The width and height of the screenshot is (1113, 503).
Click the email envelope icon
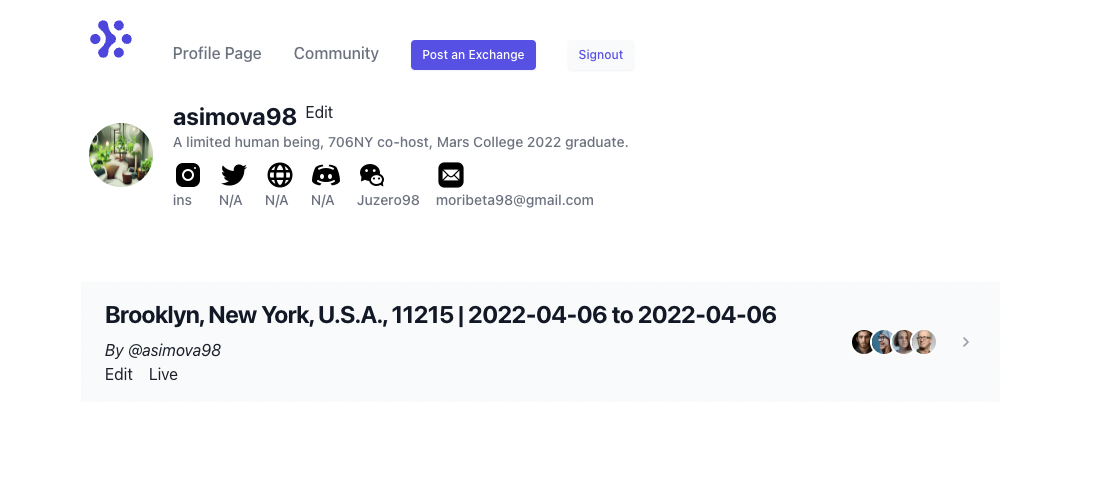click(x=451, y=175)
